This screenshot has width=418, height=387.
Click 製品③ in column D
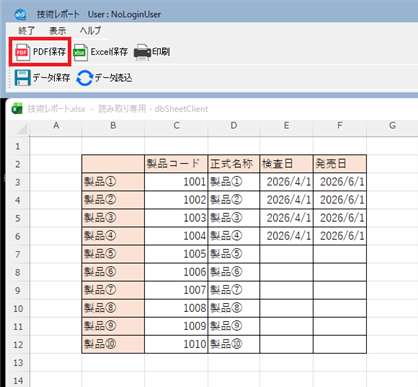(234, 218)
